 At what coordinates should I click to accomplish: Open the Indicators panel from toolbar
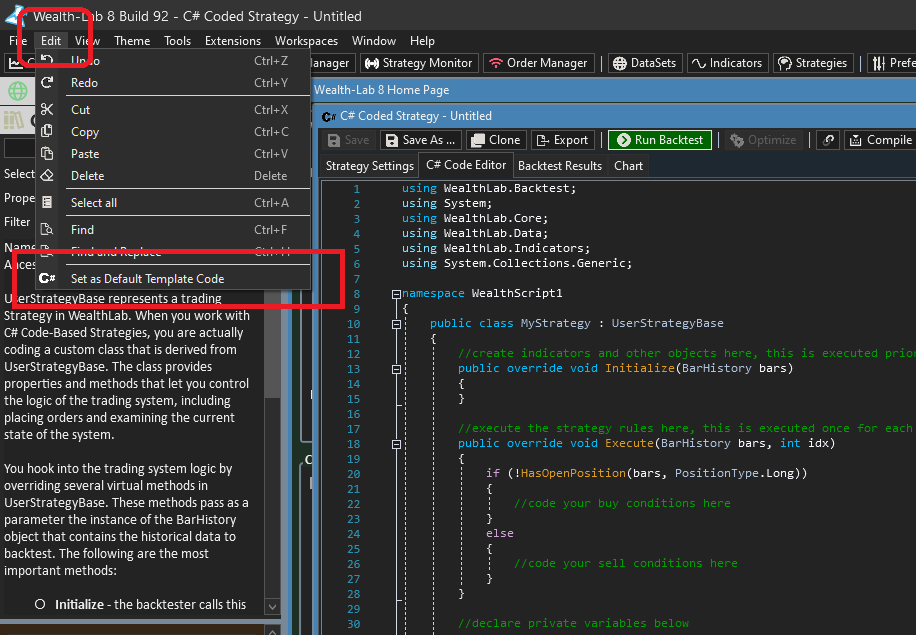(726, 63)
